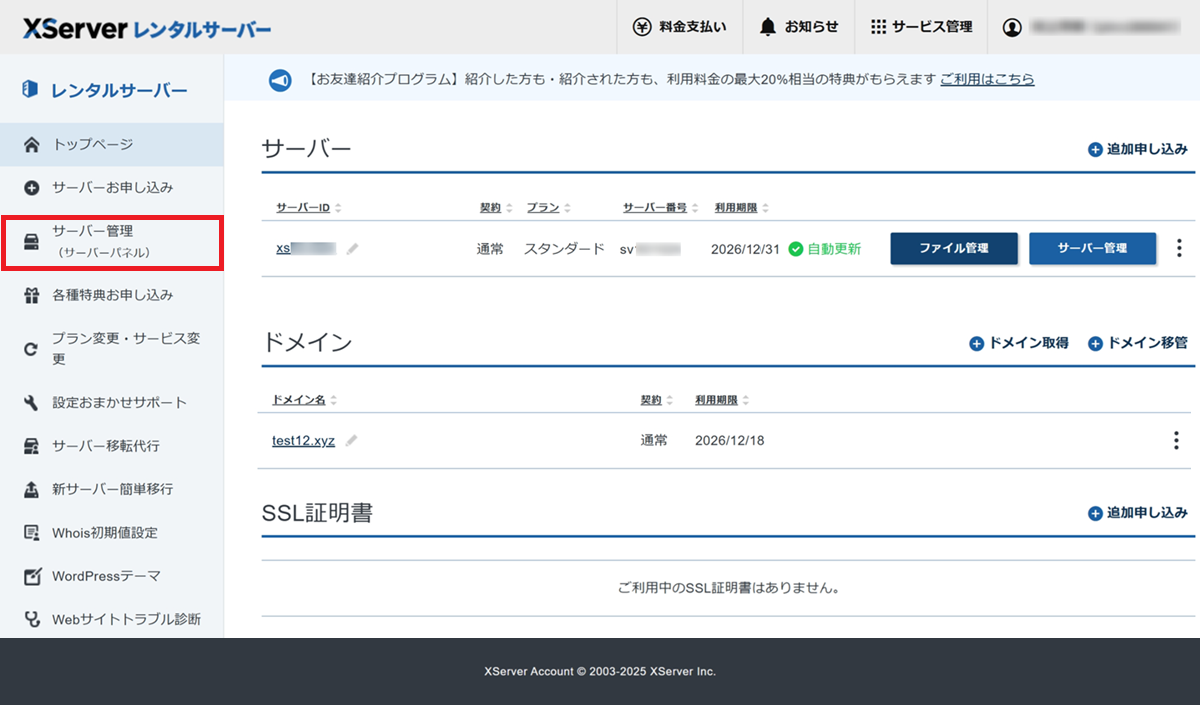1200x705 pixels.
Task: Click the pencil icon beside the server ID
Action: [352, 249]
